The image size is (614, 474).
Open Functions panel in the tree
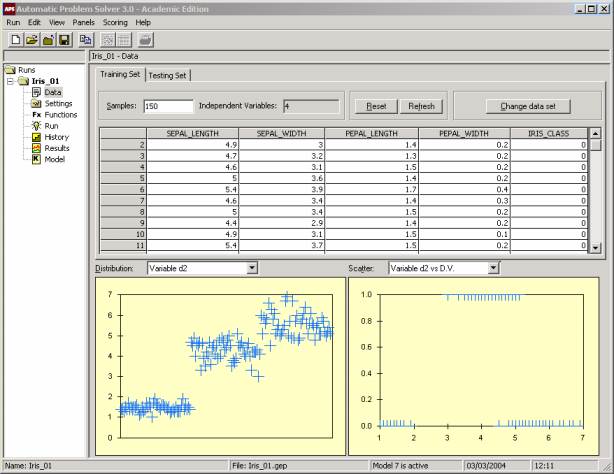coord(60,114)
